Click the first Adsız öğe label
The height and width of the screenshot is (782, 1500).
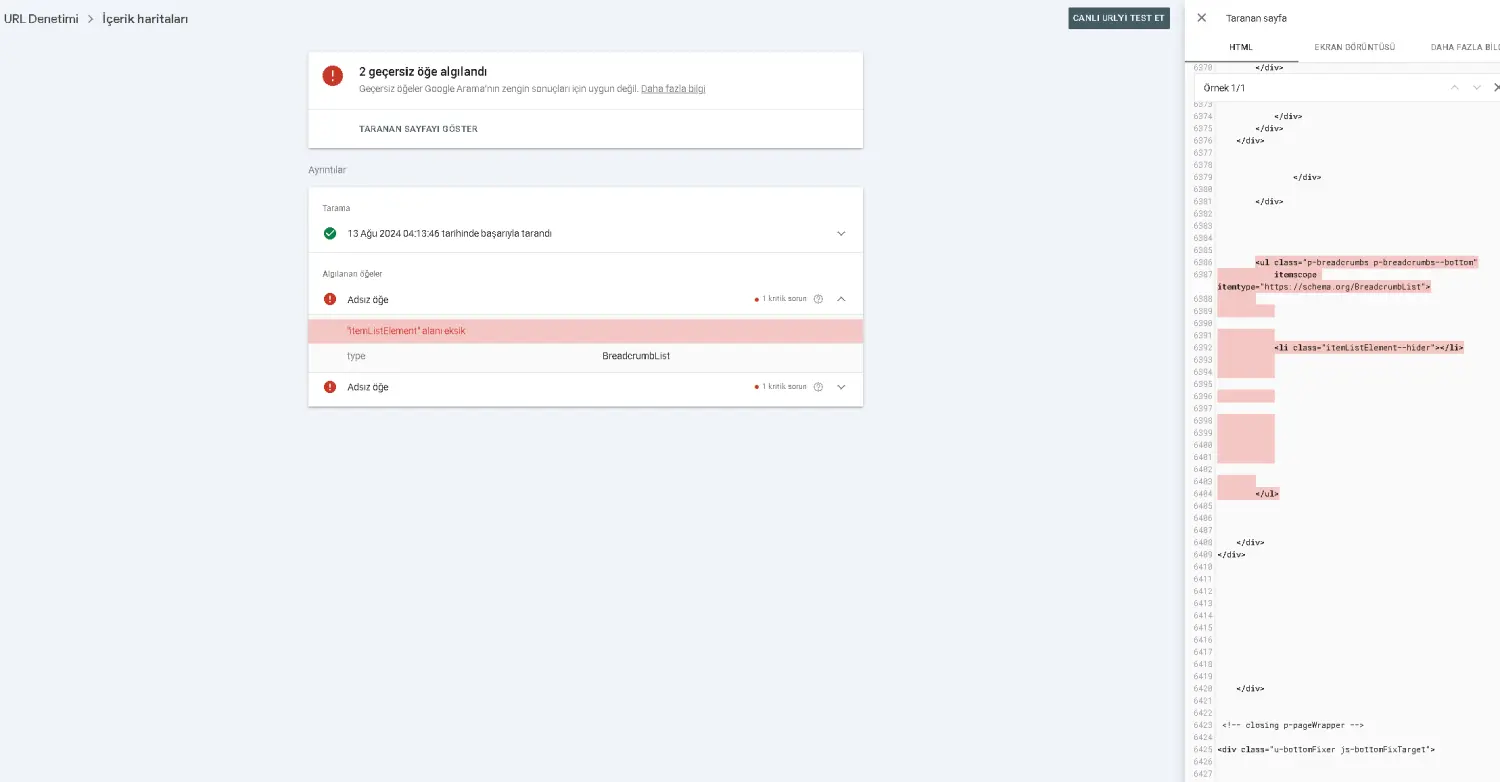coord(368,299)
